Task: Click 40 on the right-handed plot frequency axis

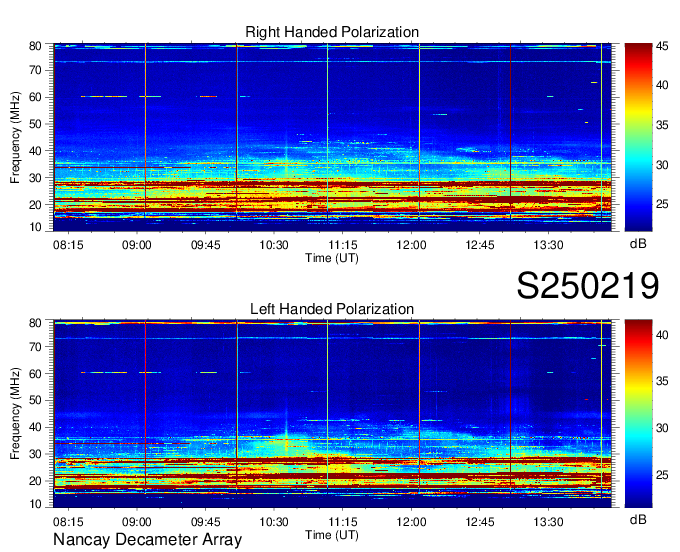Action: click(35, 151)
